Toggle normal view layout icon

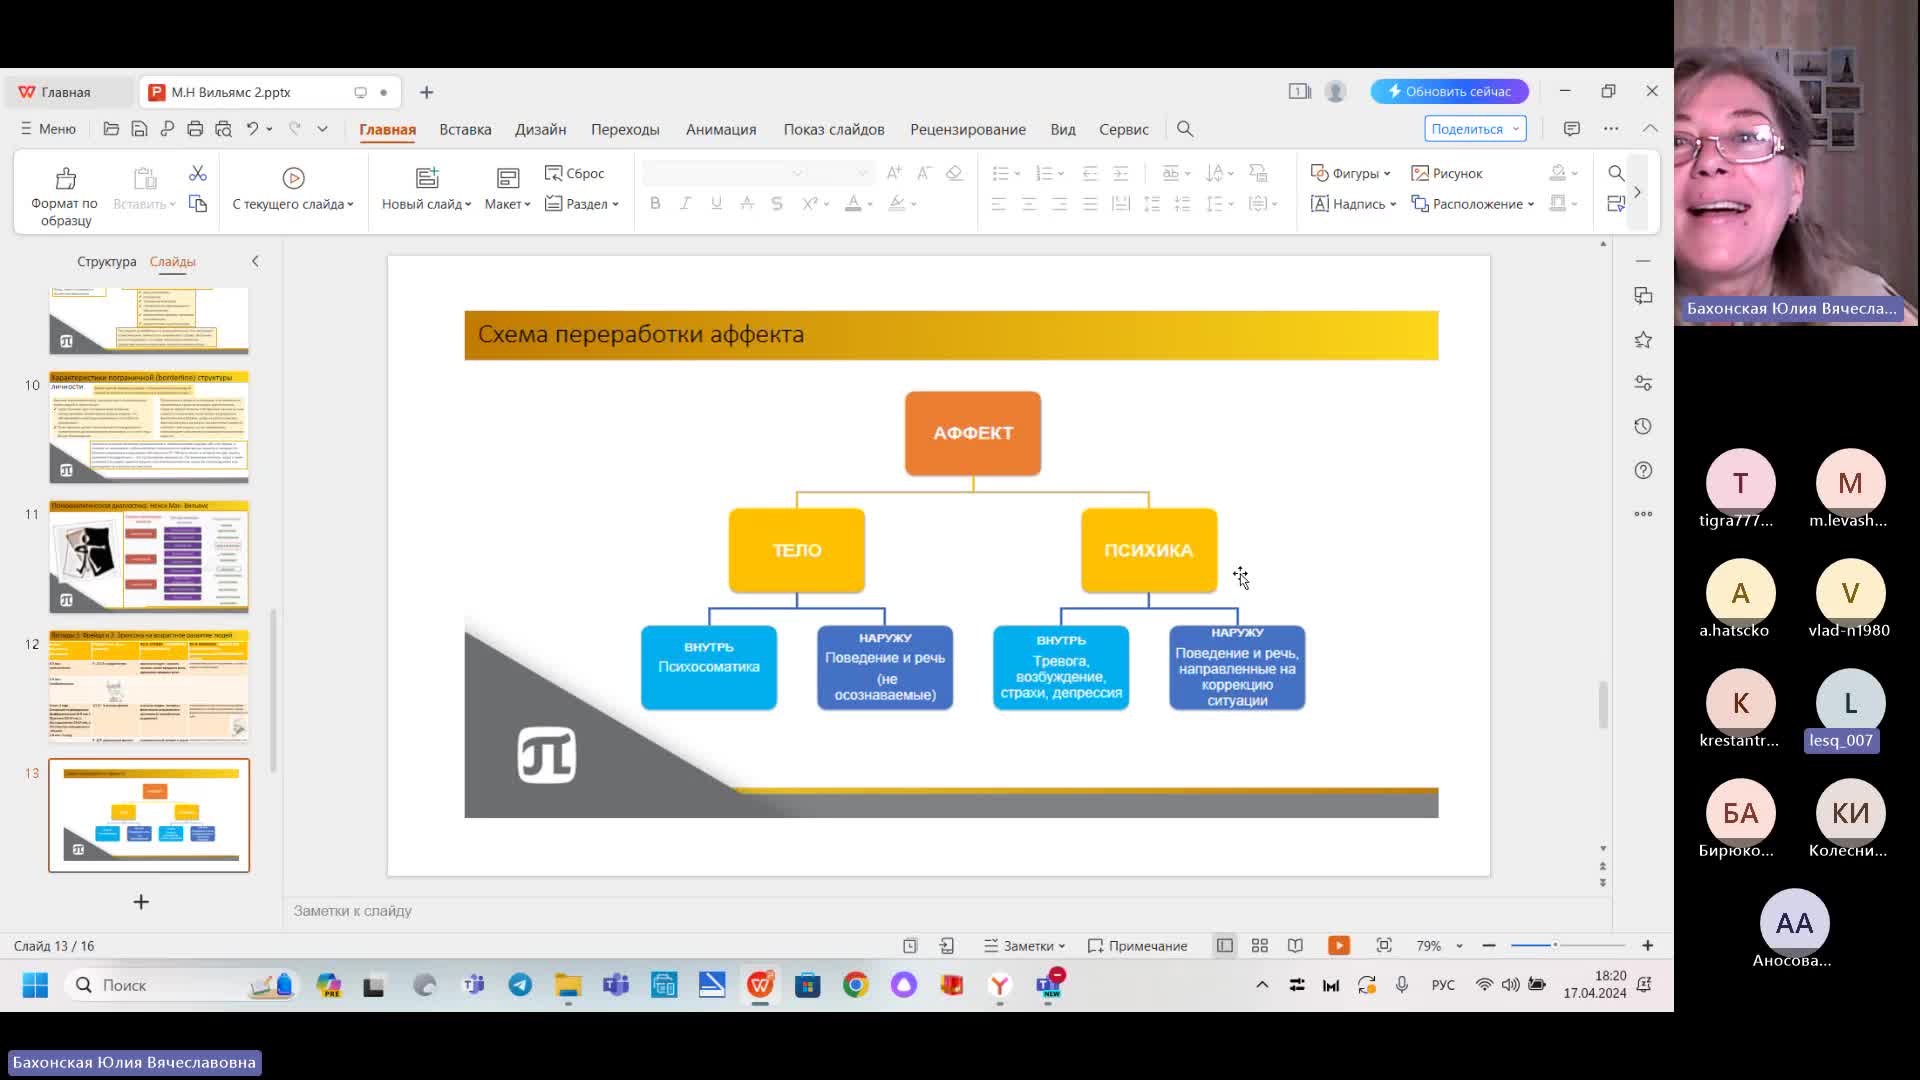(x=1225, y=946)
